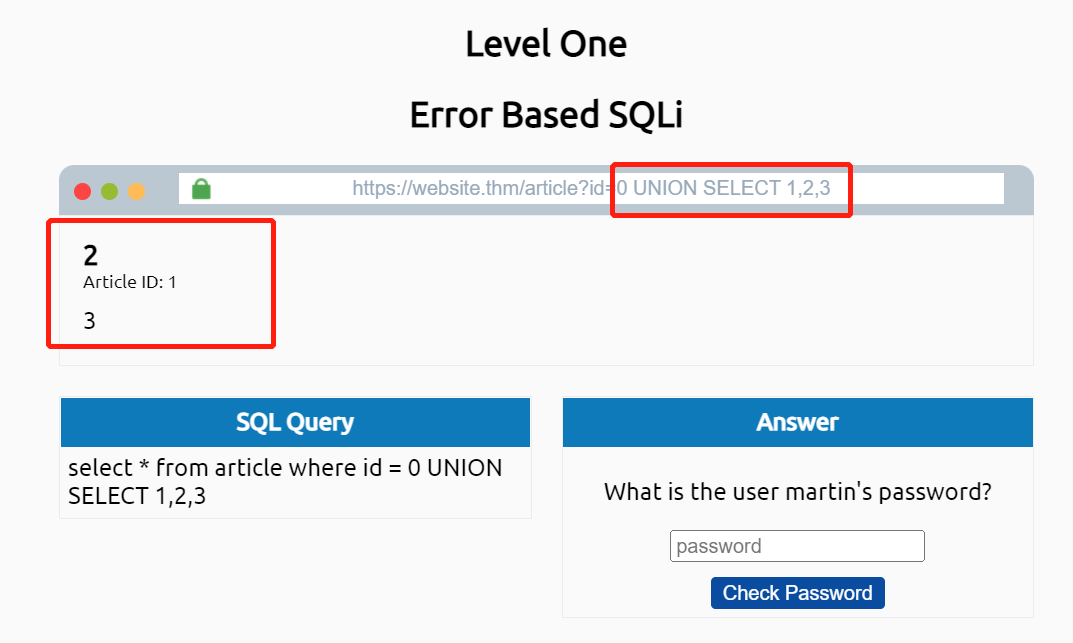Click the "SQL Query" panel header
This screenshot has width=1073, height=643.
pyautogui.click(x=295, y=422)
